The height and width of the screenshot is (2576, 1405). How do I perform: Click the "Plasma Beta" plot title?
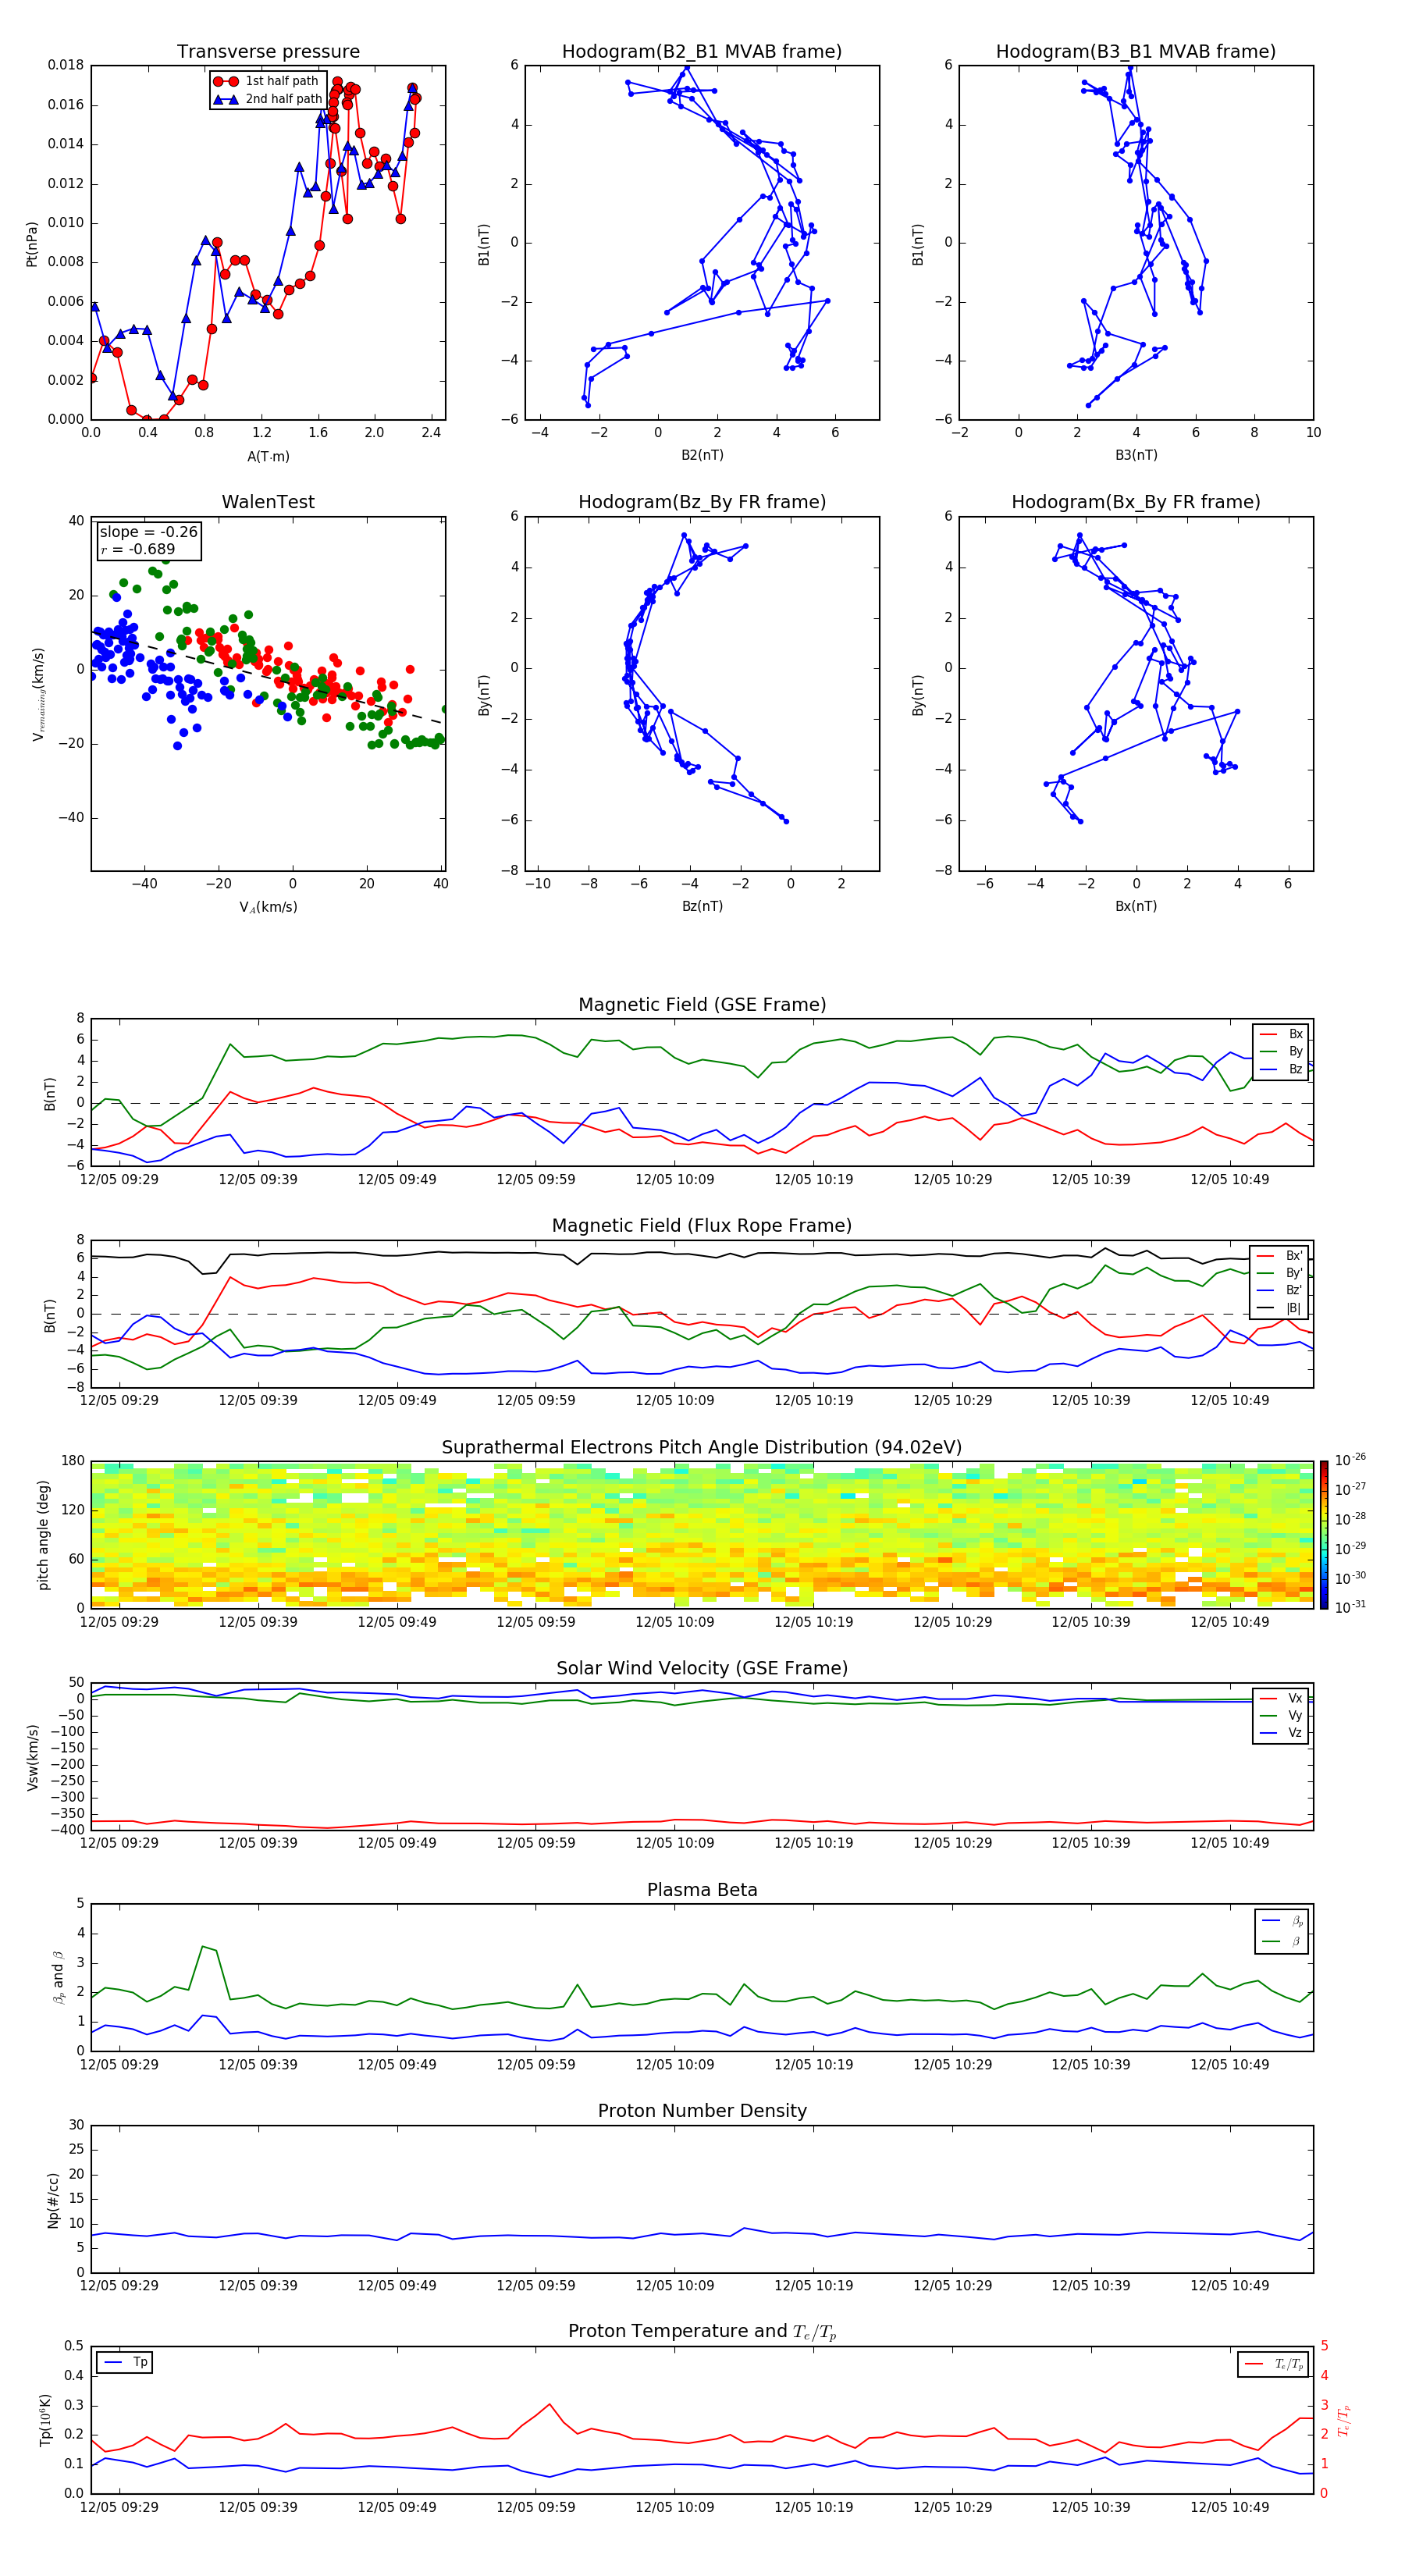tap(702, 1891)
